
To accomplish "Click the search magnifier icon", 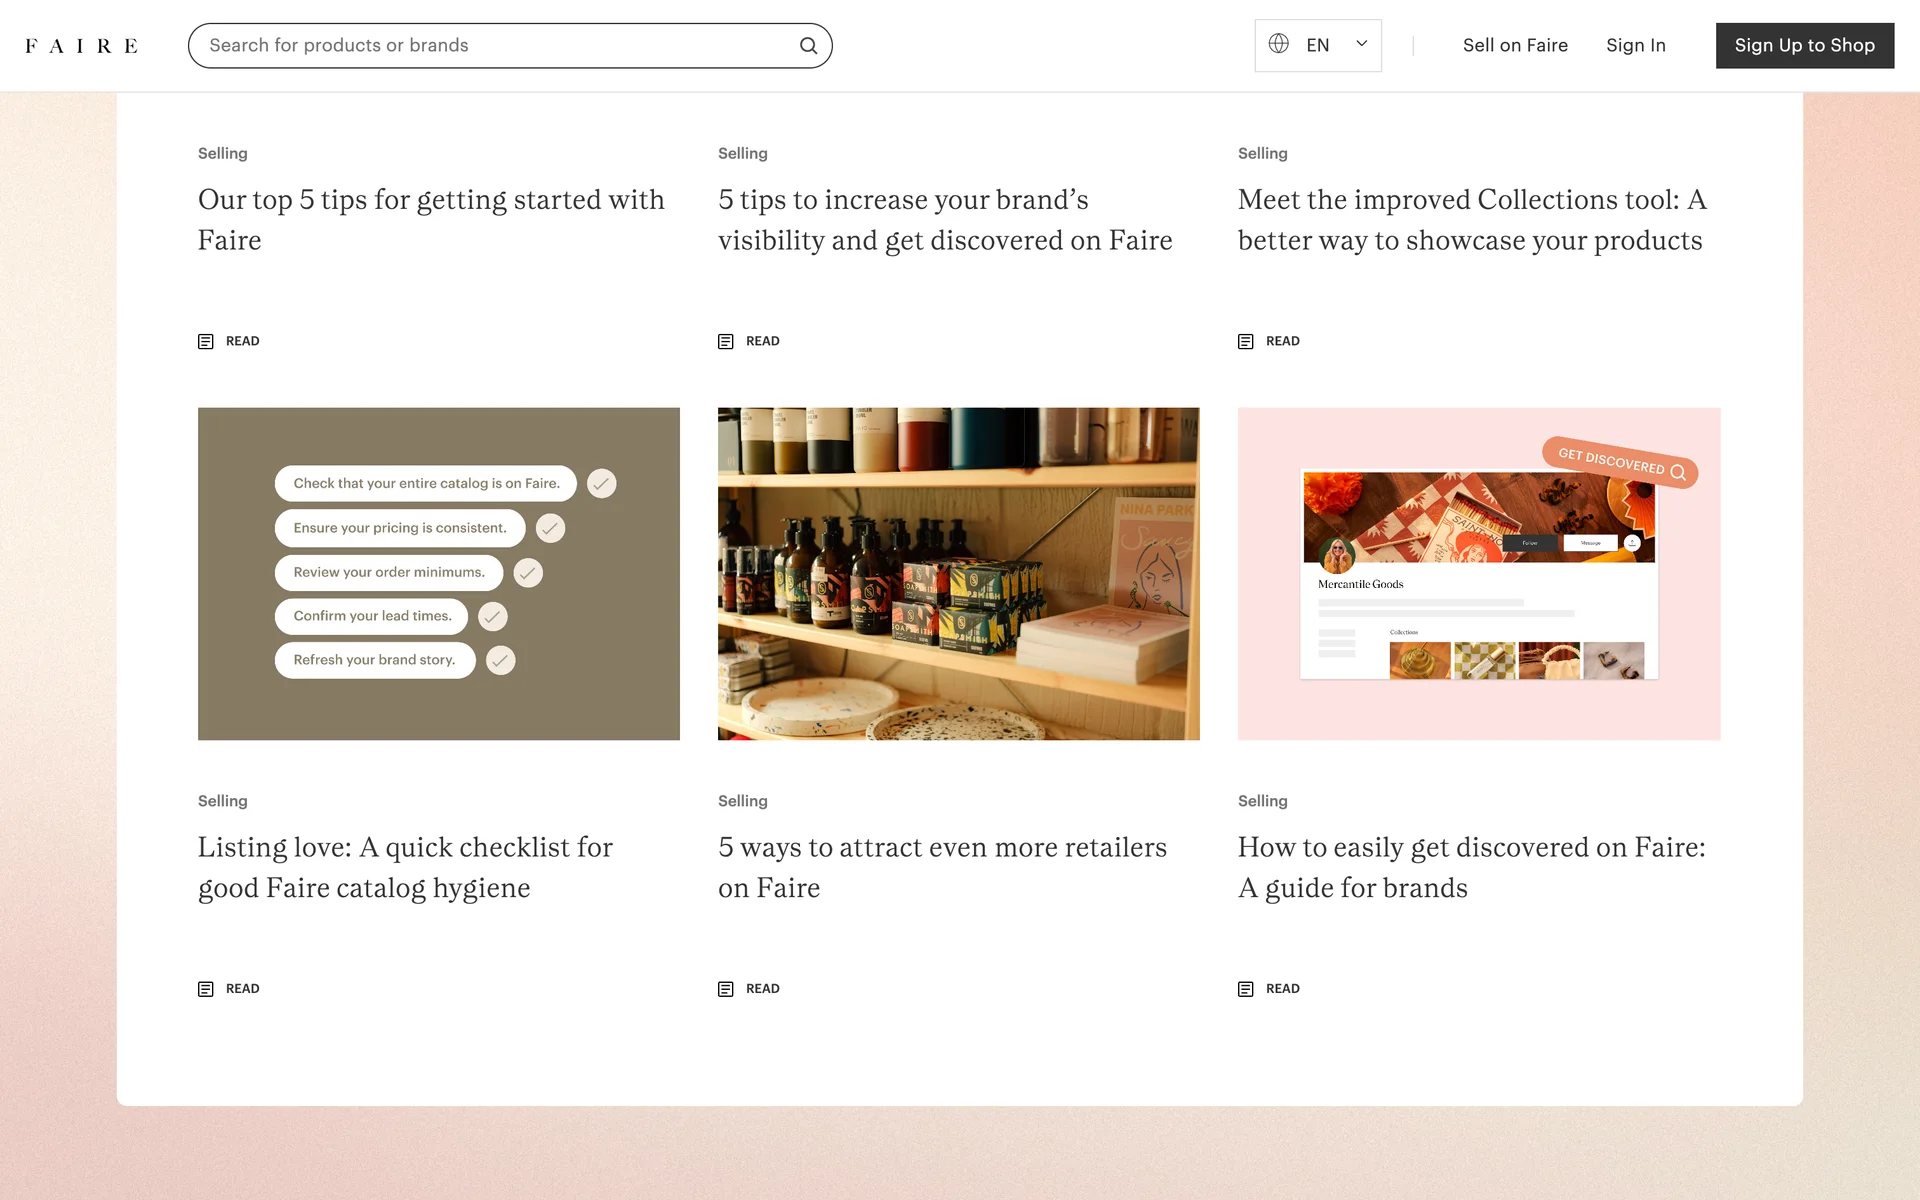I will pos(808,46).
